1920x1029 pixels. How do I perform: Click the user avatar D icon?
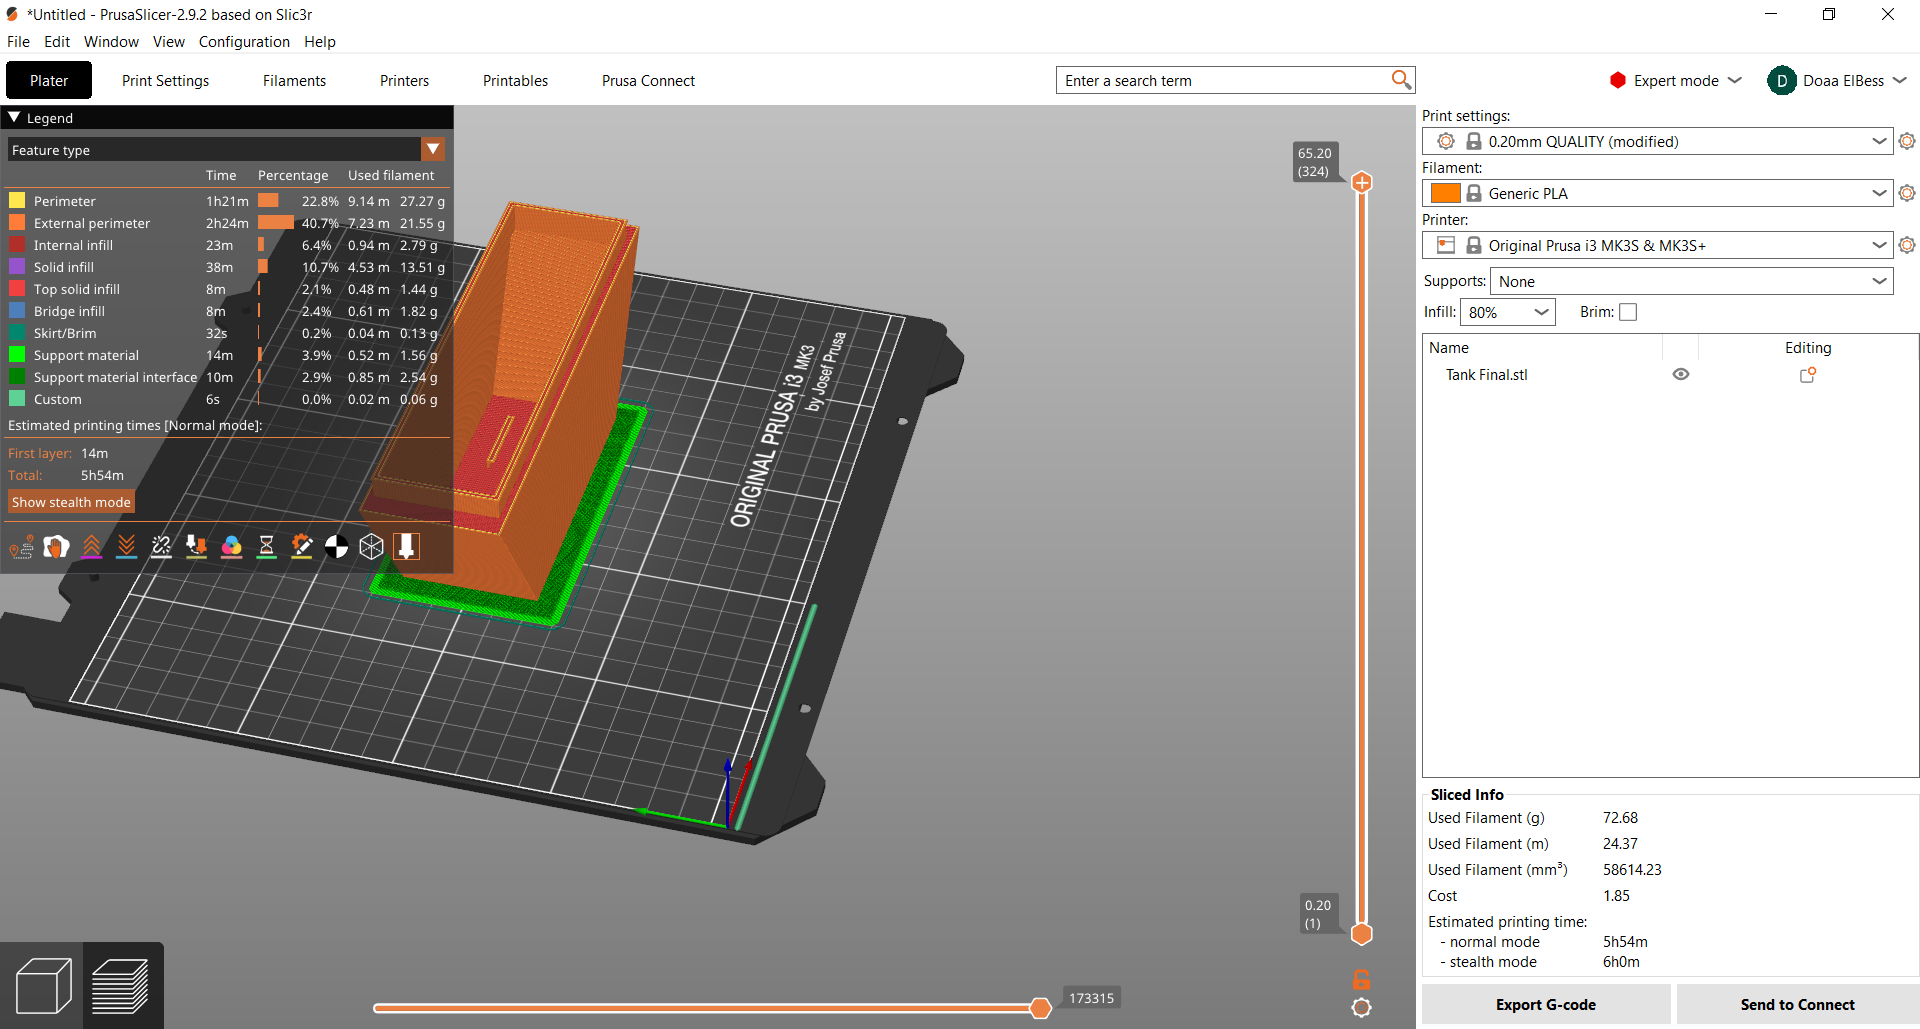[x=1781, y=80]
